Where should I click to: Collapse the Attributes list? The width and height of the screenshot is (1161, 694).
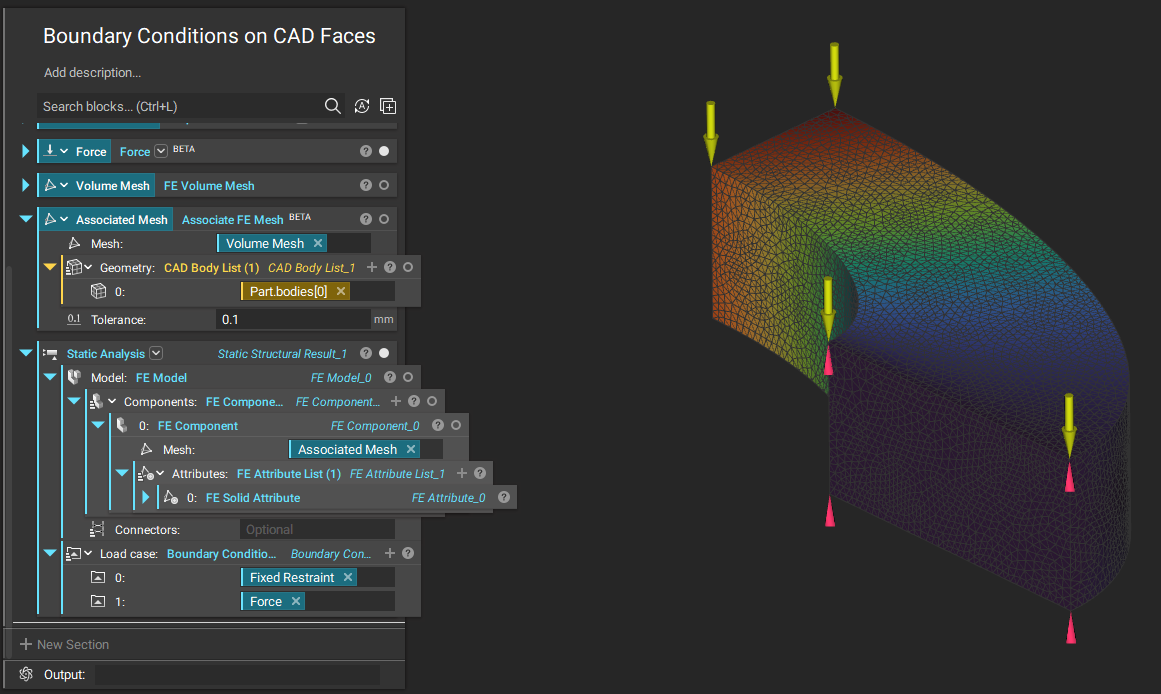[x=122, y=473]
